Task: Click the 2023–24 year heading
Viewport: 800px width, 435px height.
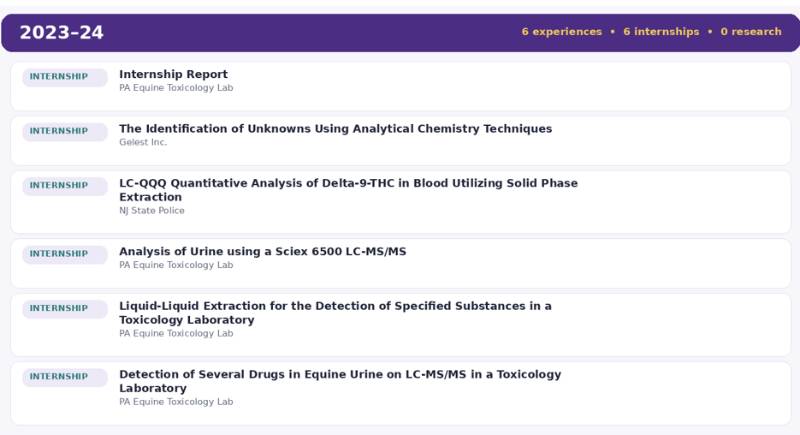Action: [x=62, y=33]
